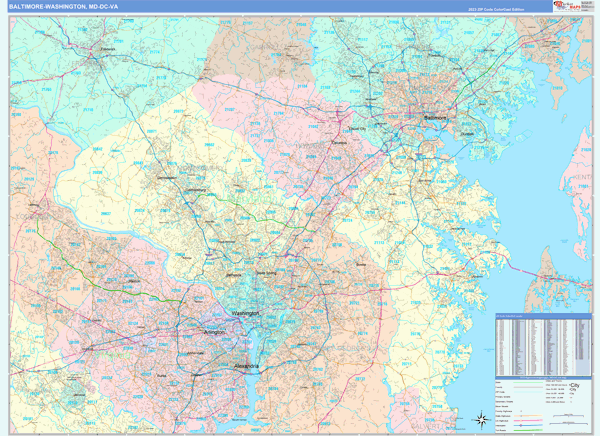
Task: Click the largest City sample in legend
Action: click(x=575, y=385)
